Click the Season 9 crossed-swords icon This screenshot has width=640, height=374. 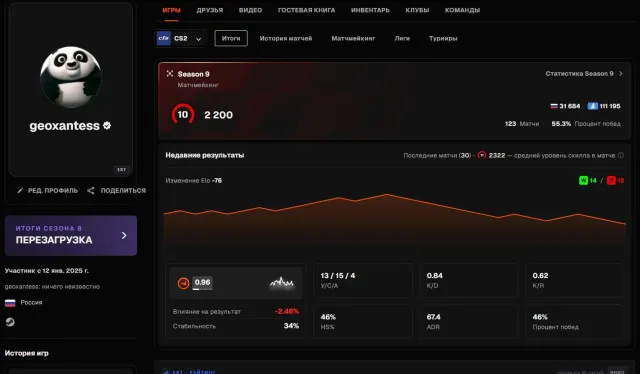[170, 73]
